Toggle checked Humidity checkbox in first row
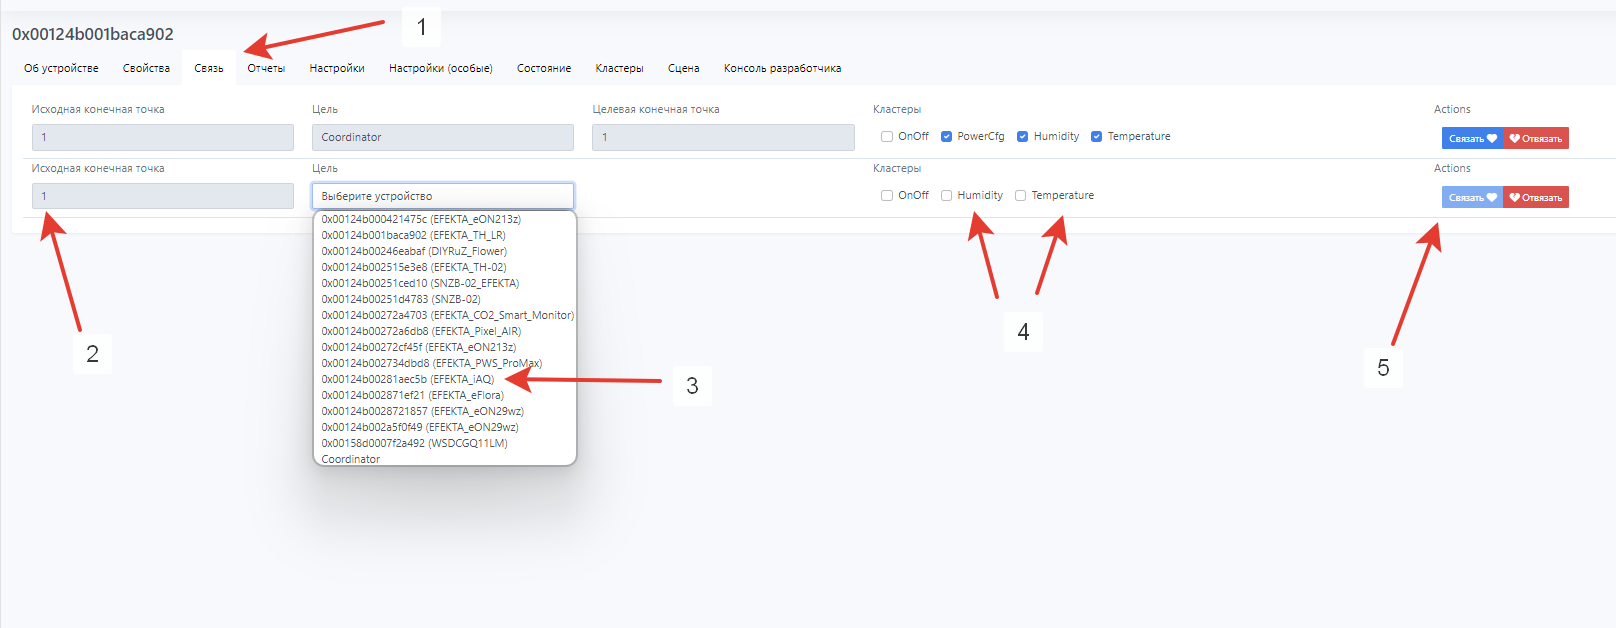 1022,137
